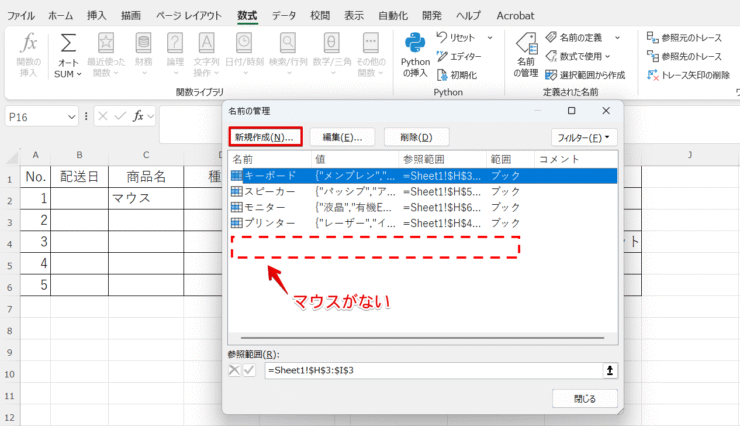Select column C header
Viewport: 740px width, 426px height.
(146, 155)
